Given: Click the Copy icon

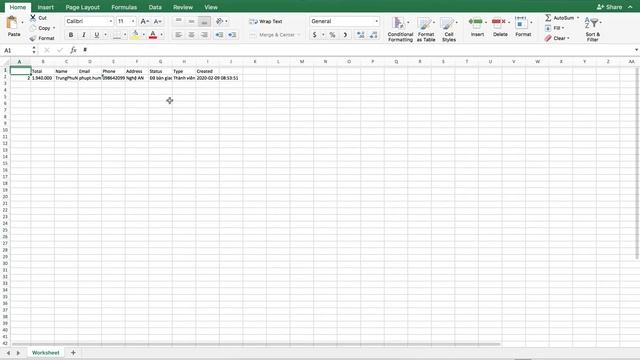Looking at the screenshot, I should (x=33, y=28).
